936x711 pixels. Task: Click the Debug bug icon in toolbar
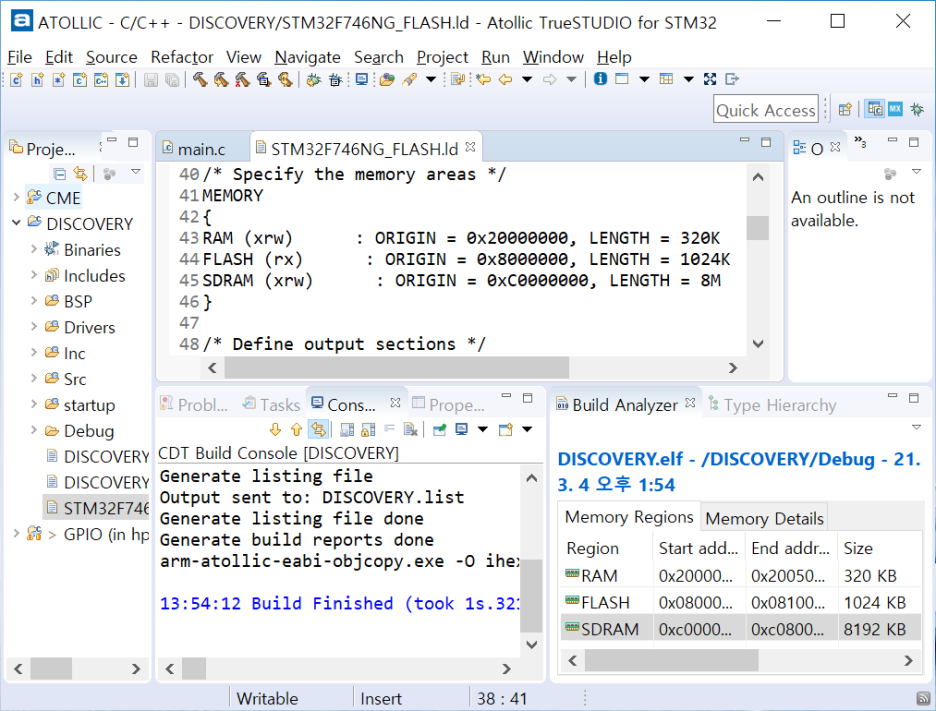(x=313, y=79)
